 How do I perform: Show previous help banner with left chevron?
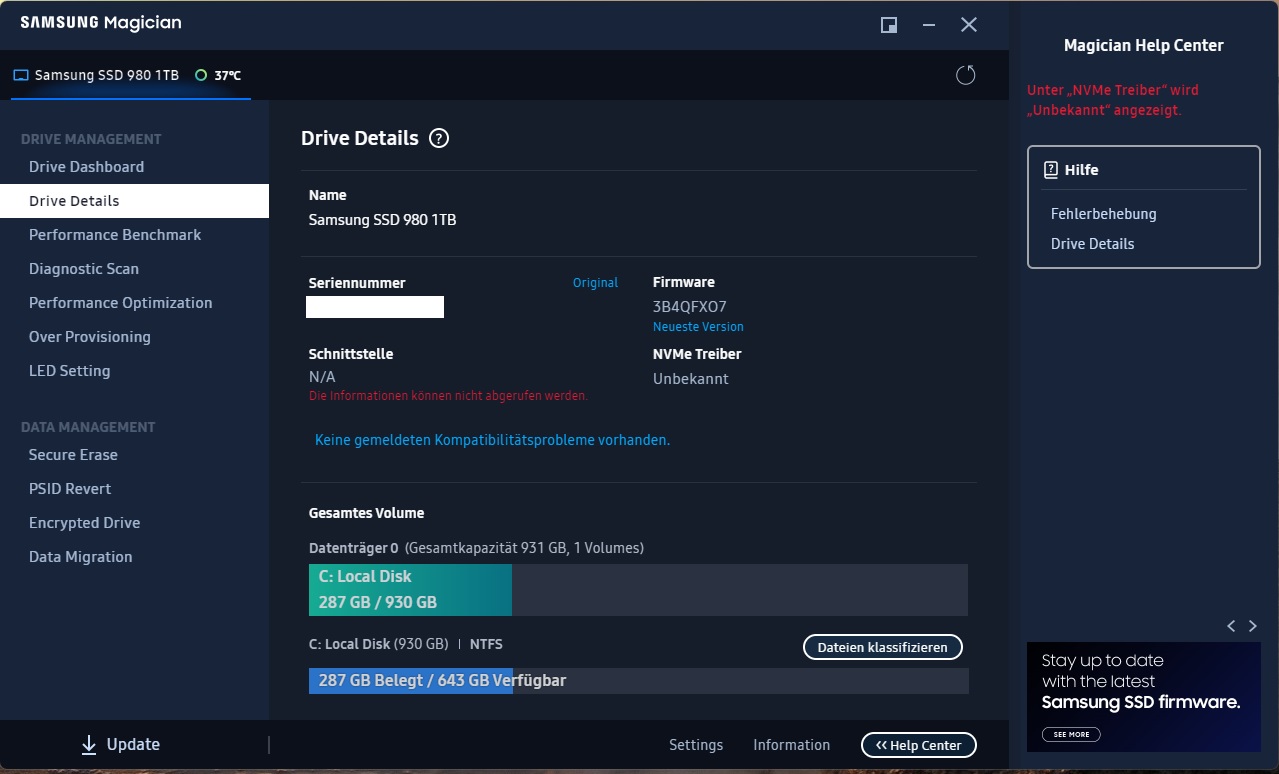click(1232, 626)
